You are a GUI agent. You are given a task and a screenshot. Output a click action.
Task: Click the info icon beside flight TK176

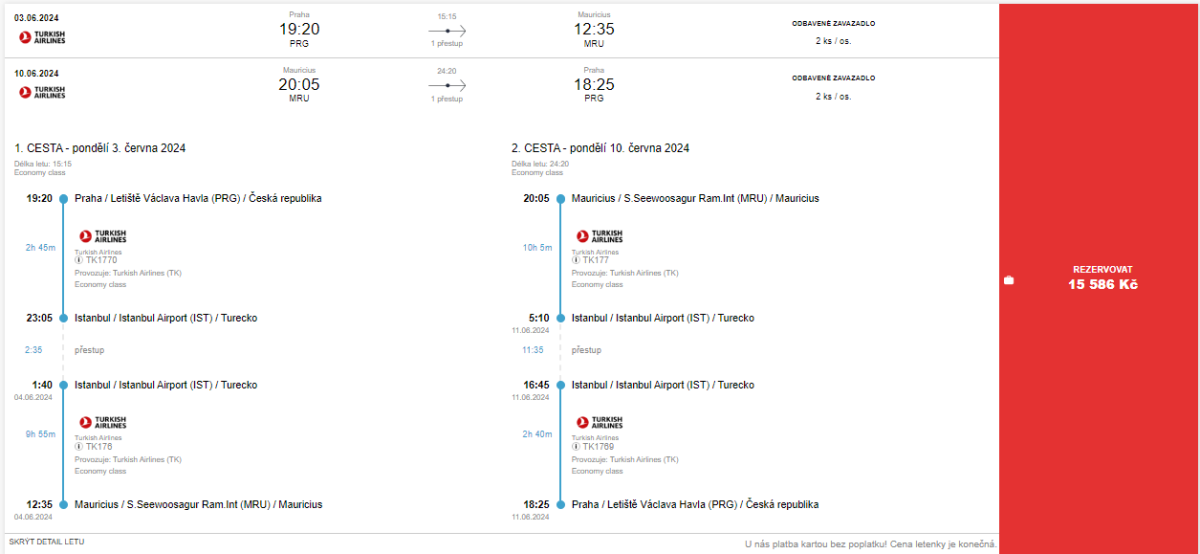(79, 446)
